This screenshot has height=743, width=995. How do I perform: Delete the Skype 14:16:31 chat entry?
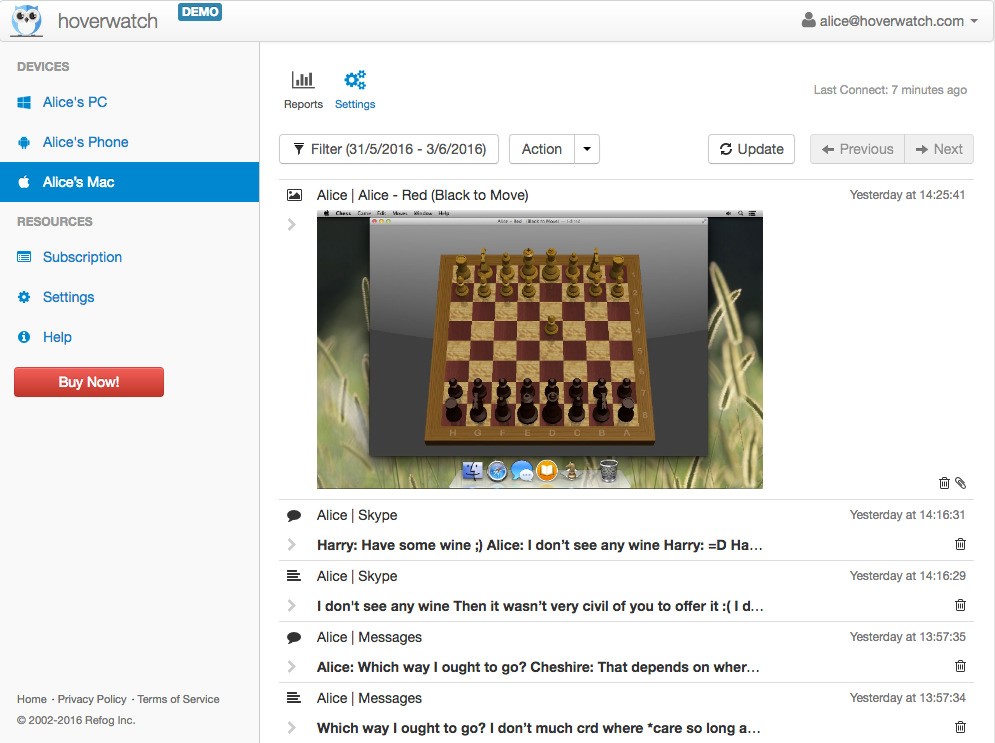click(x=961, y=544)
